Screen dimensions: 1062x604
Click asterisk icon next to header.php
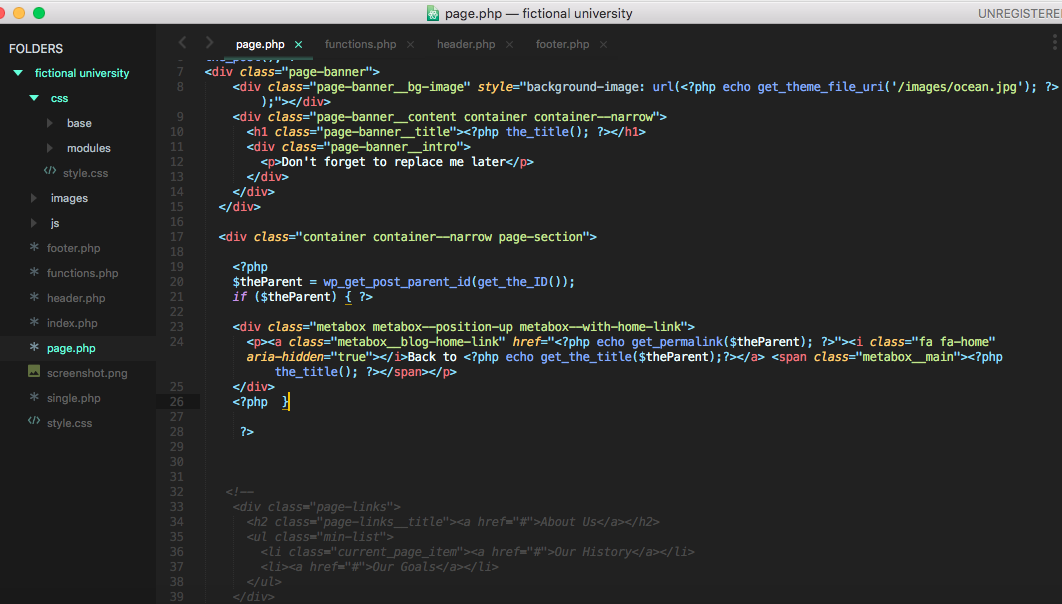coord(34,297)
